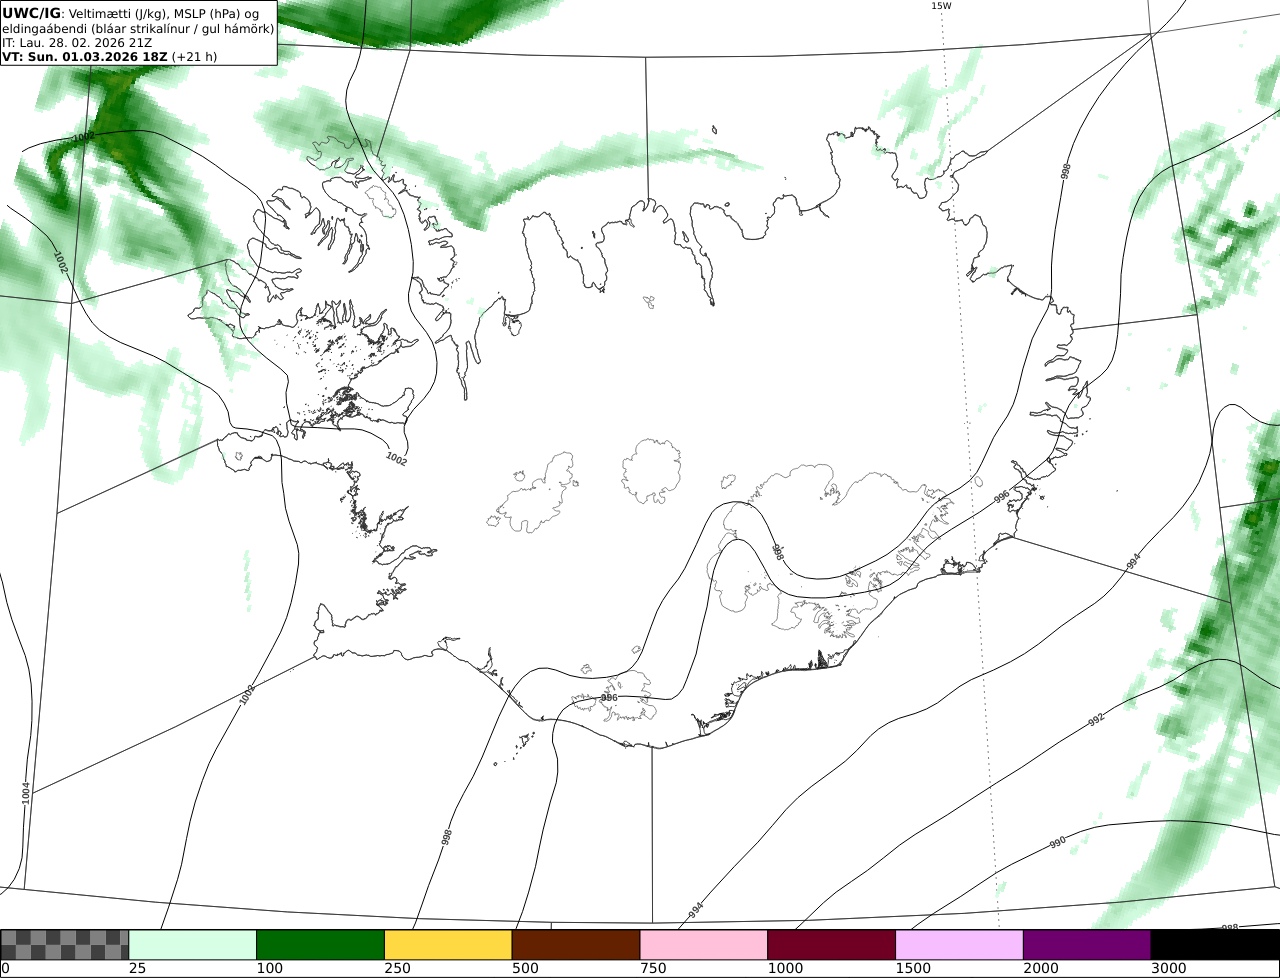Select the lavender 1500–2000 legend swatch

960,945
